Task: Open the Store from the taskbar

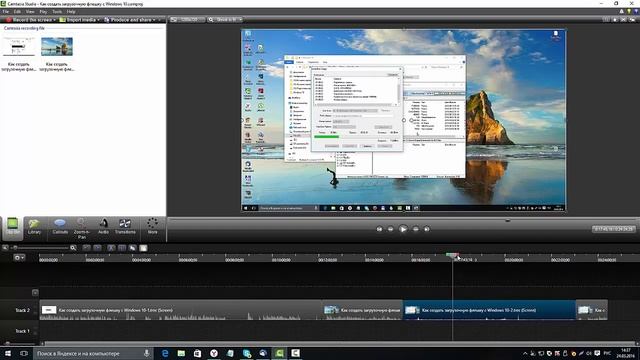Action: 198,353
